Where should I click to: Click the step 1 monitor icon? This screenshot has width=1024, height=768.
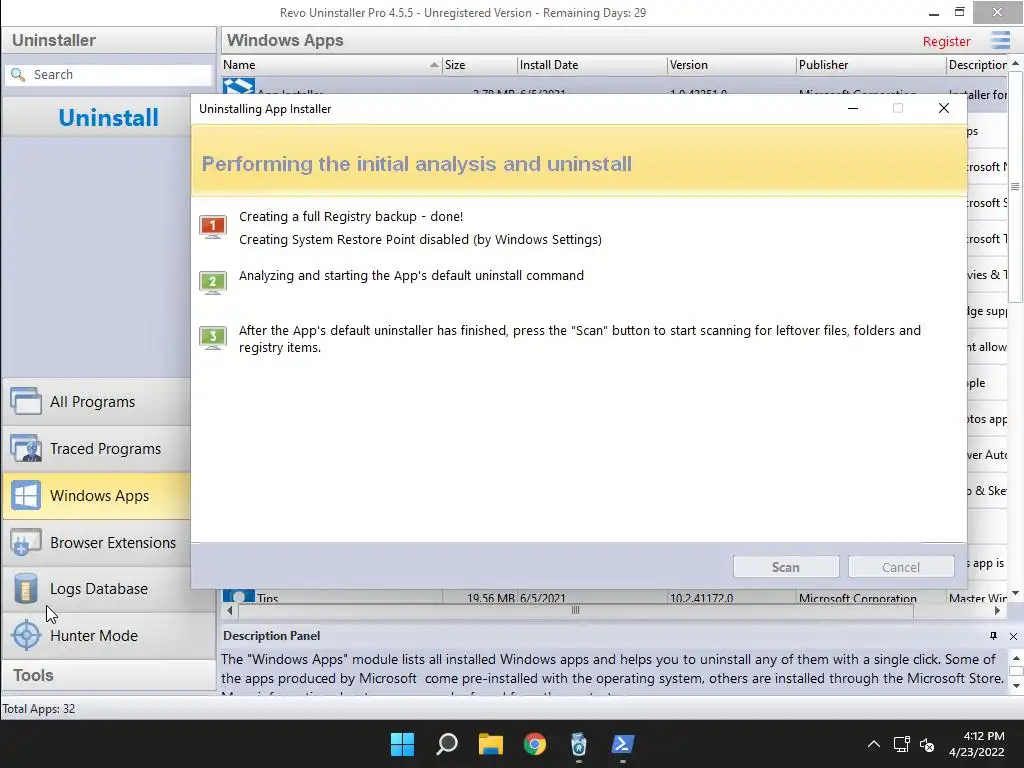[x=213, y=227]
